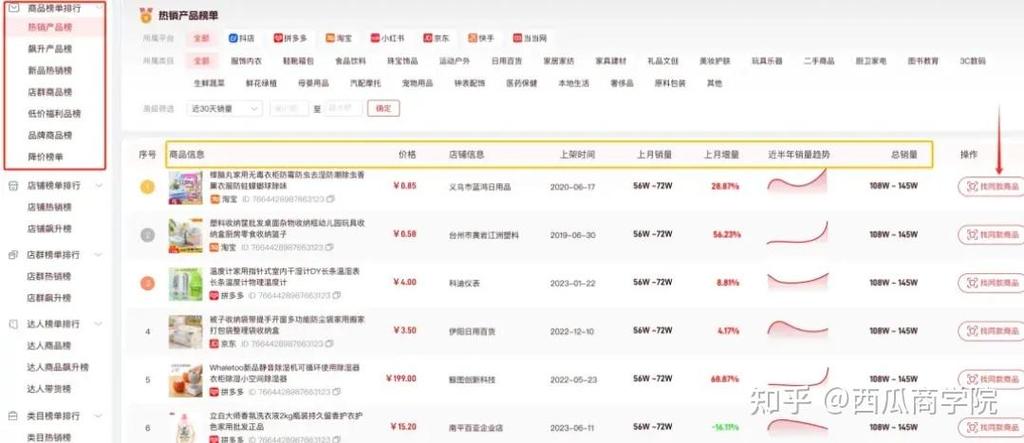Click the 确定 confirm button
The image size is (1024, 443).
[383, 108]
